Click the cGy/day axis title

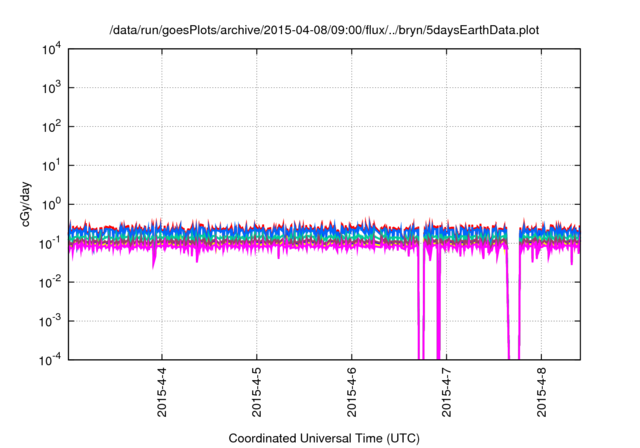click(x=25, y=204)
